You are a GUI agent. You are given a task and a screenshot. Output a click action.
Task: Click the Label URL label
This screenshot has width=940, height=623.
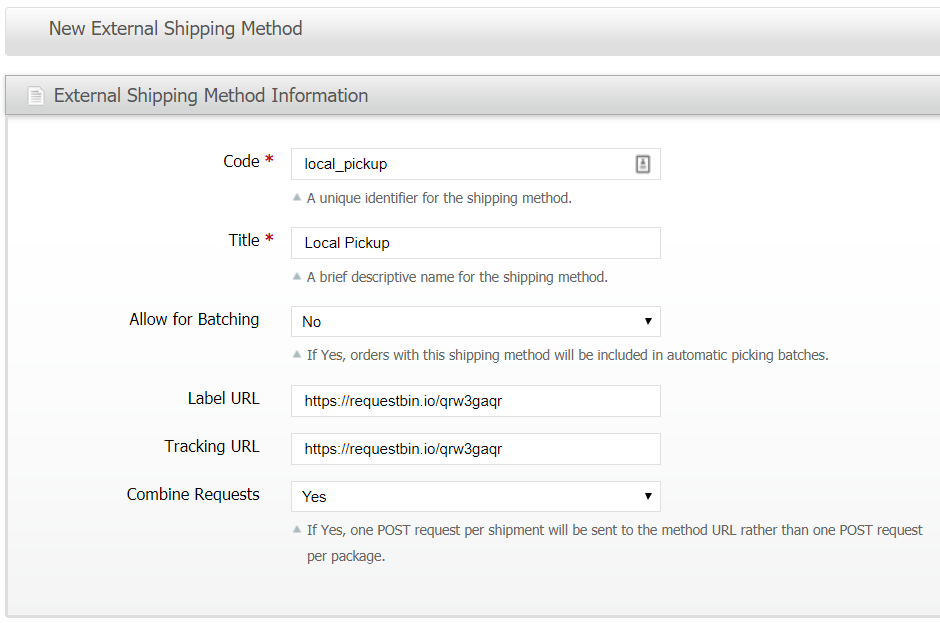tap(224, 399)
